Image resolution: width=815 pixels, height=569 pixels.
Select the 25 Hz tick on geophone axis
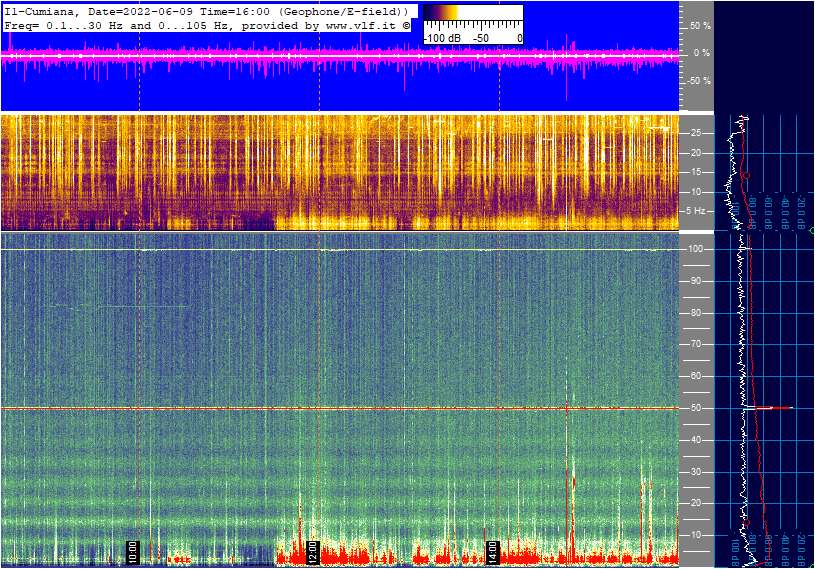point(696,133)
